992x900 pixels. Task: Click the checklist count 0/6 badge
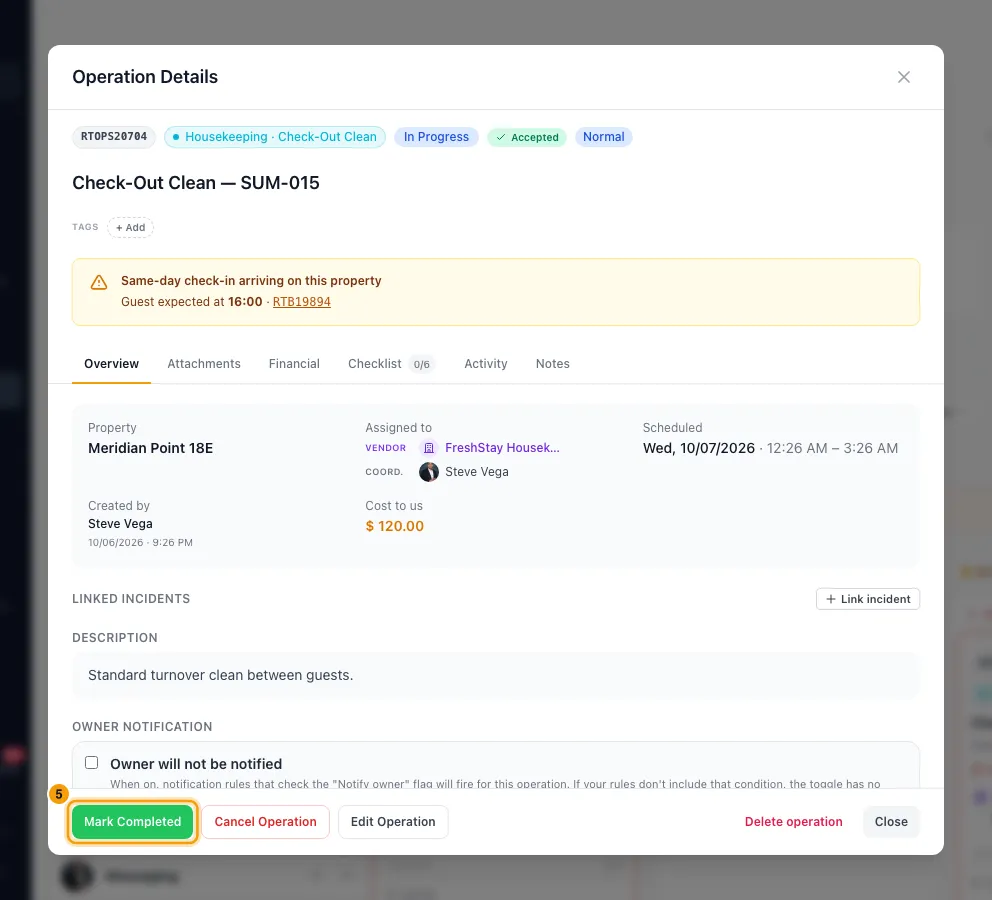coord(421,364)
